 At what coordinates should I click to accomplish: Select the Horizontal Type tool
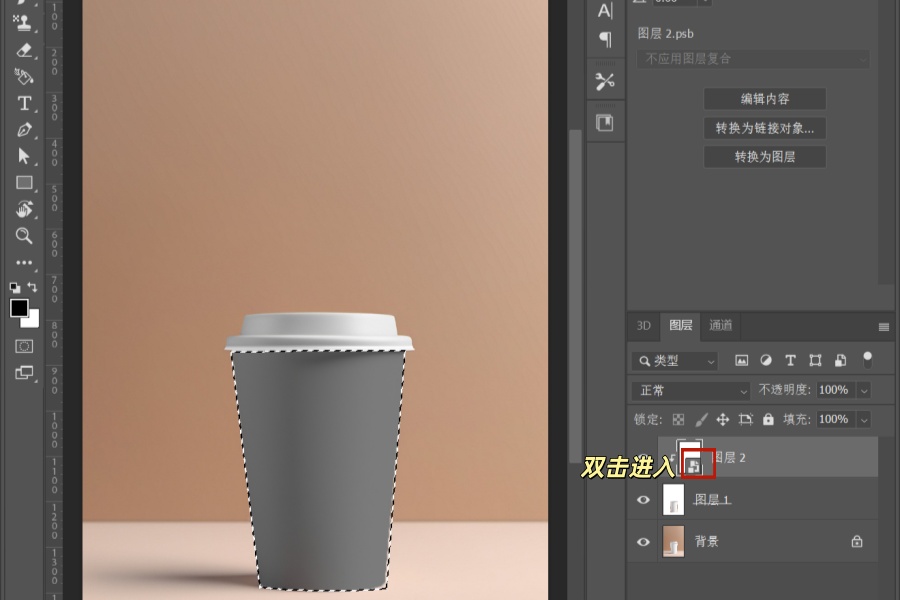[x=24, y=103]
